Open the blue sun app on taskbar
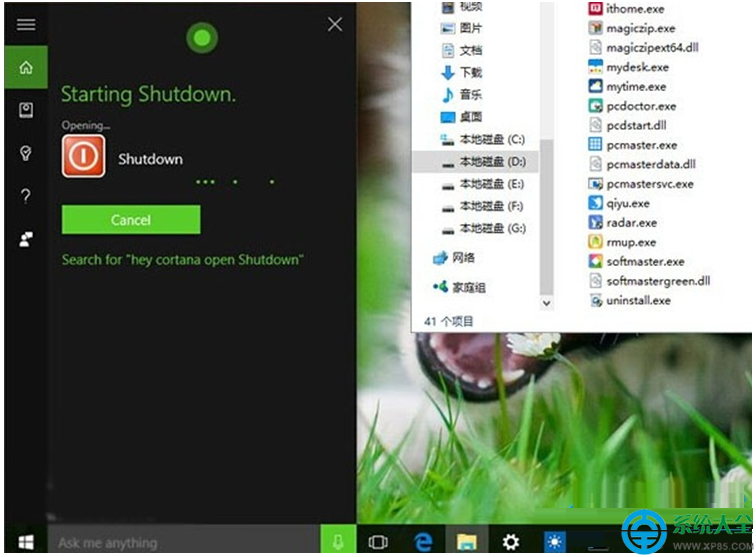This screenshot has height=557, width=756. [554, 542]
